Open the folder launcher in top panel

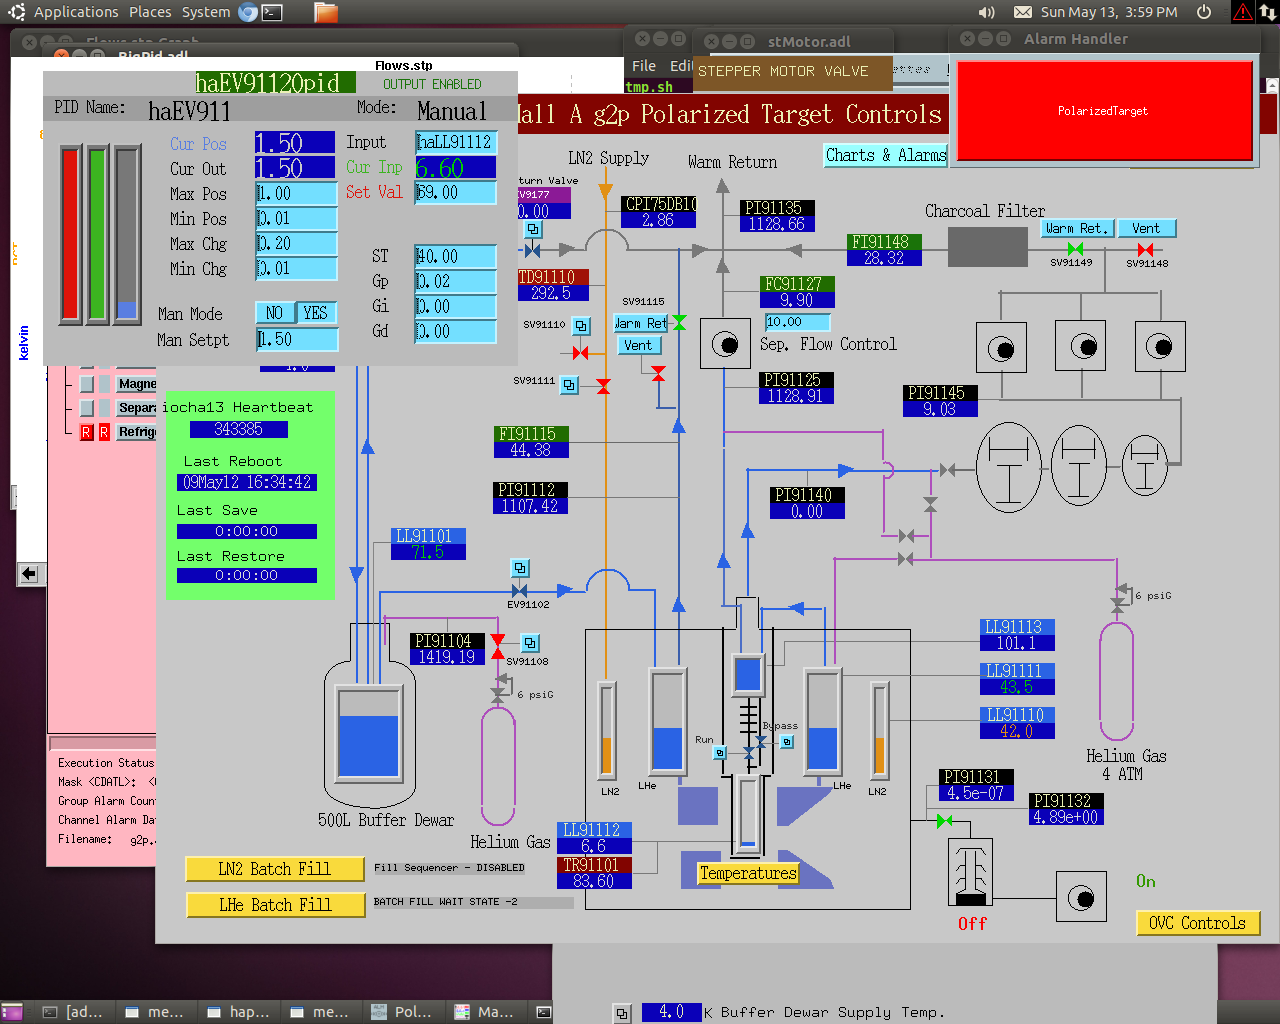coord(325,12)
